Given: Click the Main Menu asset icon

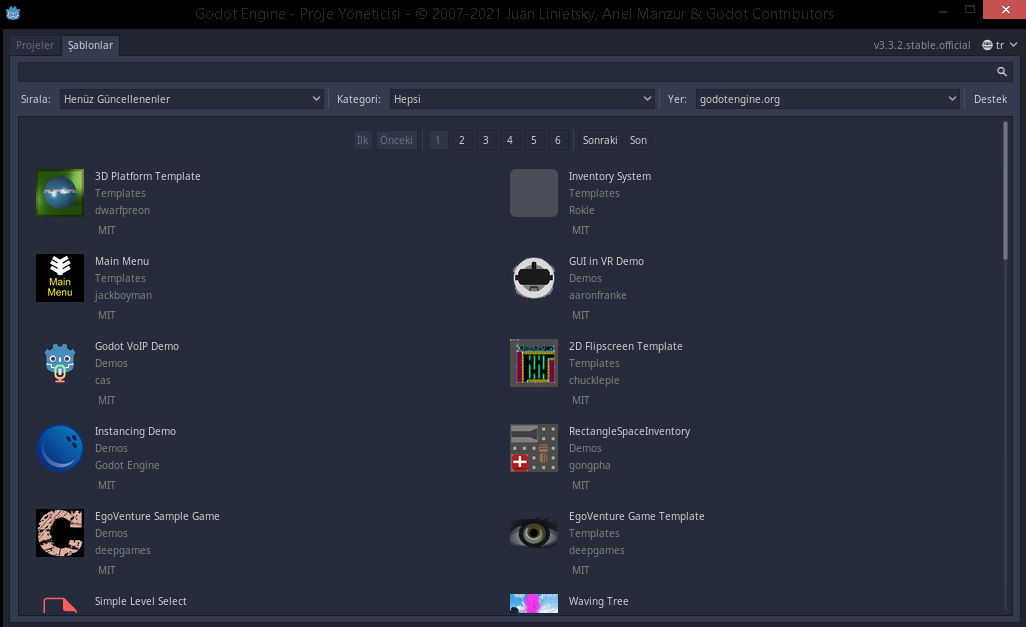Looking at the screenshot, I should coord(60,278).
